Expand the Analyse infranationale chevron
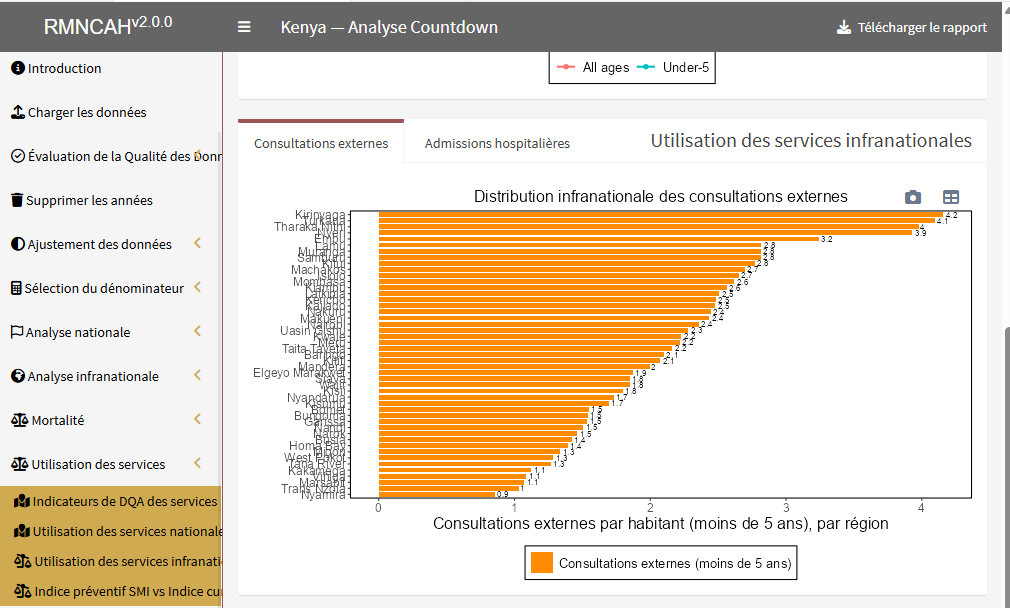The image size is (1010, 608). (x=198, y=374)
